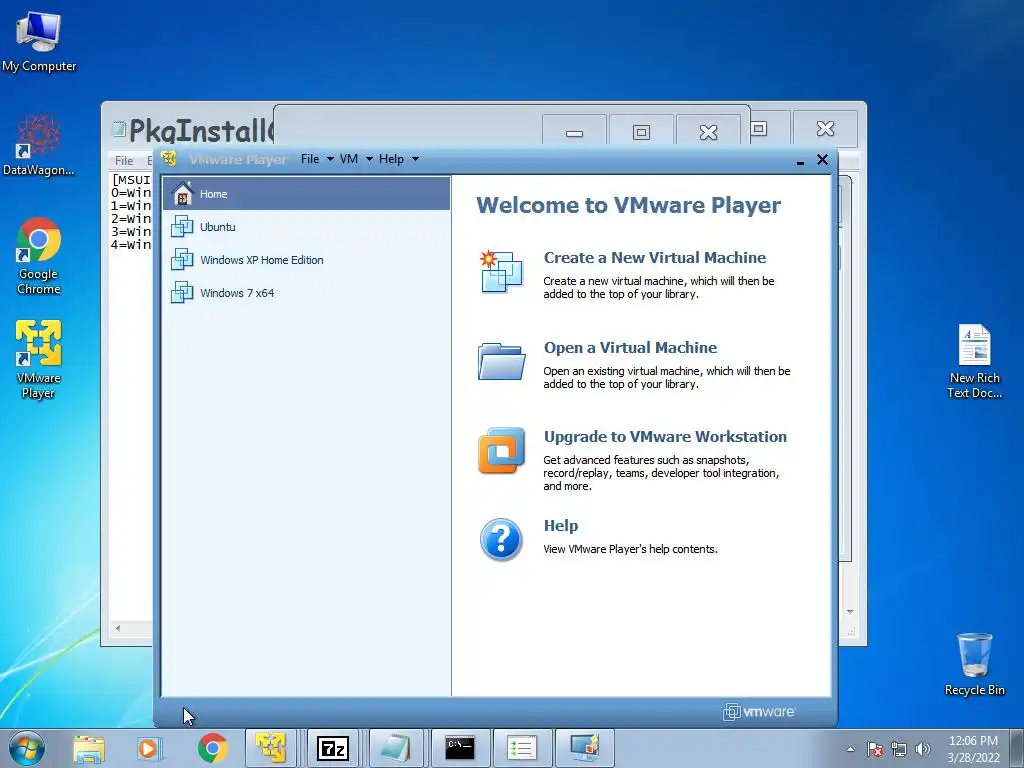Click the File menu dropdown arrow
Image resolution: width=1024 pixels, height=768 pixels.
(330, 159)
